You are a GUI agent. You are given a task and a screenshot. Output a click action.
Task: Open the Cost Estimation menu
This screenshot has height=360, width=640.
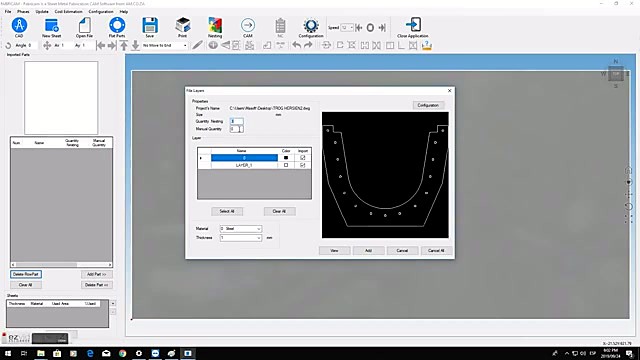(69, 11)
